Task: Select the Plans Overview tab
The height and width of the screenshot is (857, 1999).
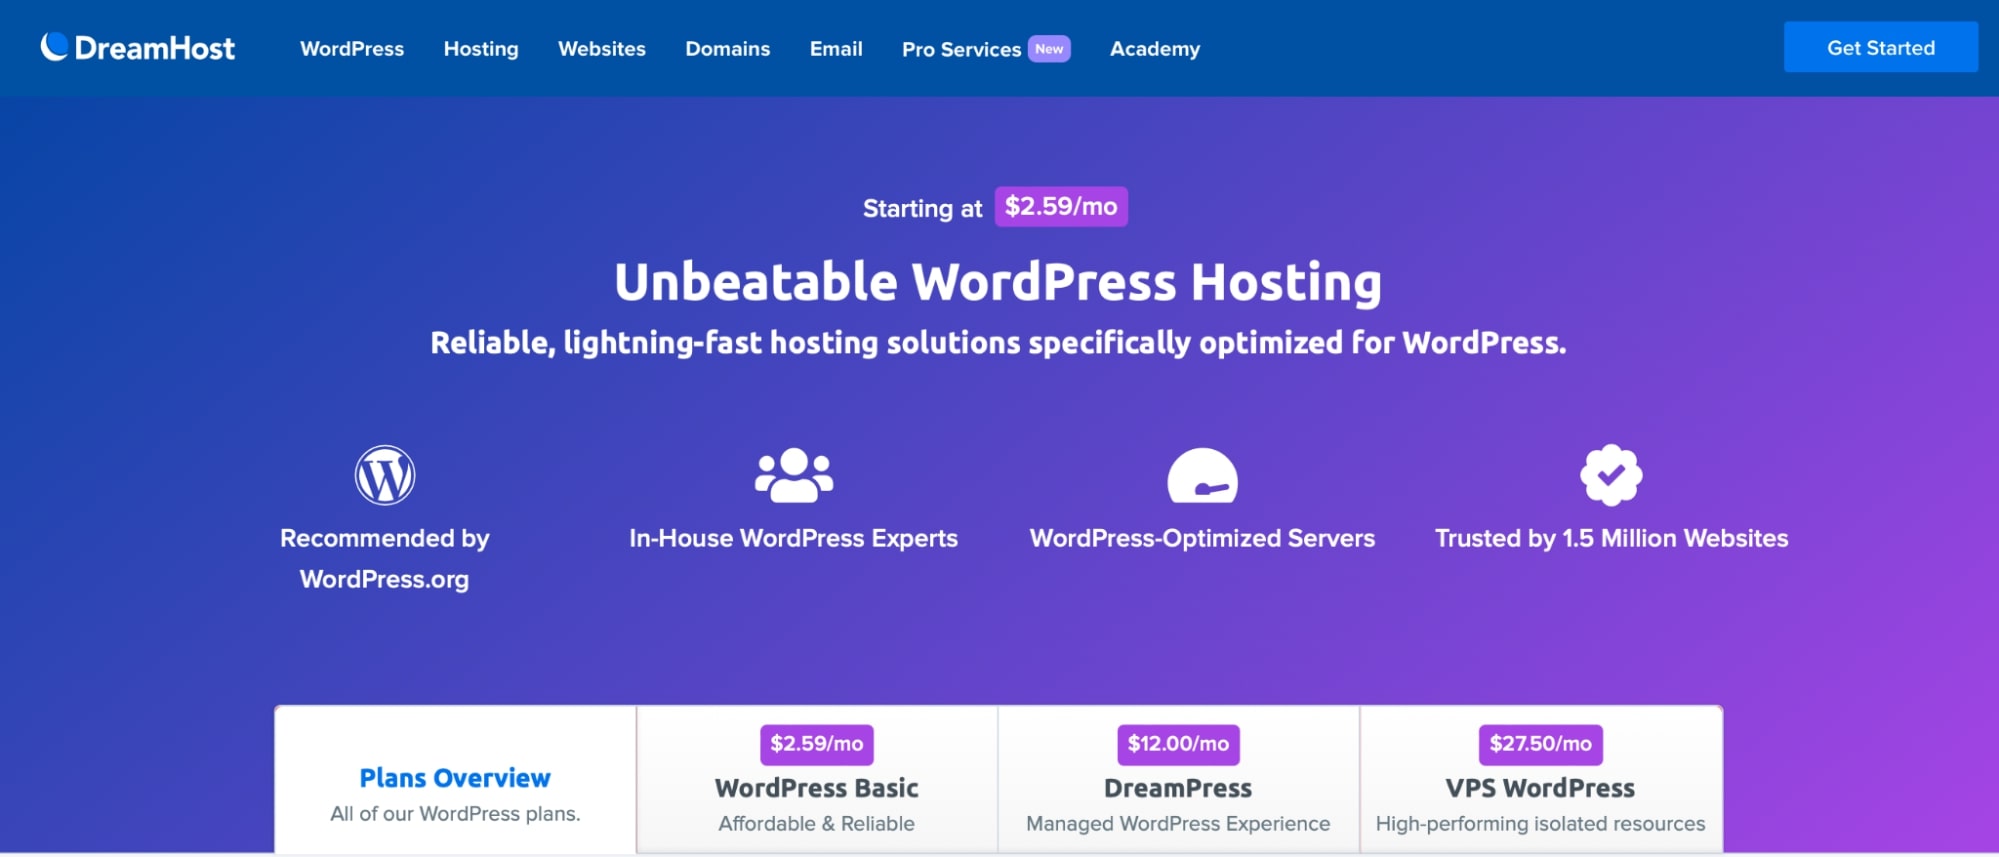Action: pos(456,780)
